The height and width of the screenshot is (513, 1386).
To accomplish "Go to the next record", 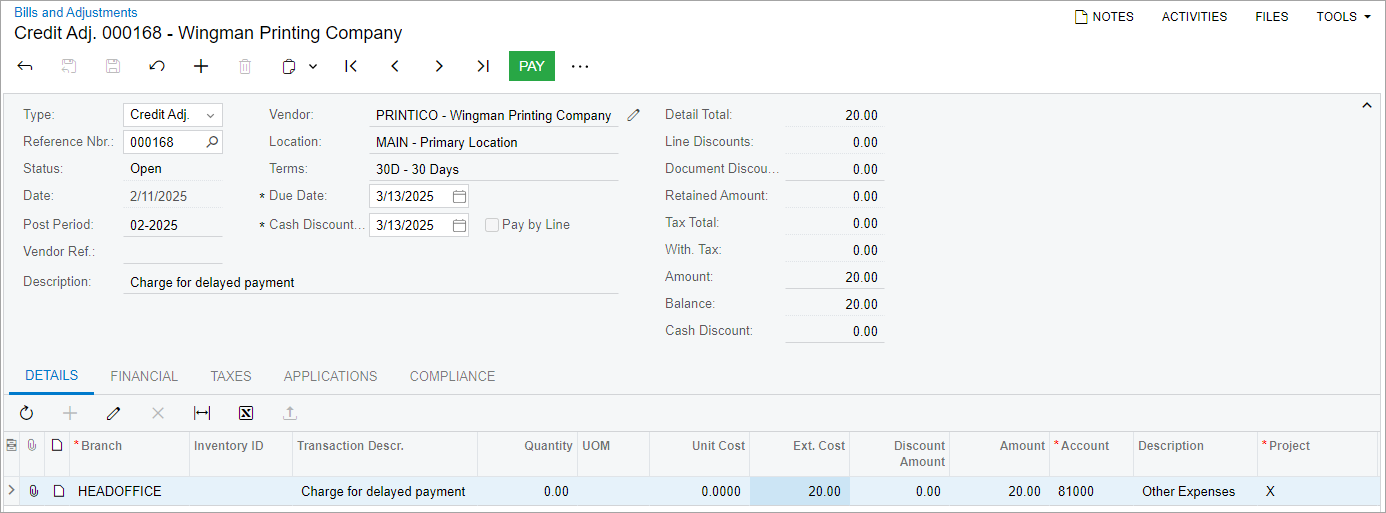I will point(439,66).
